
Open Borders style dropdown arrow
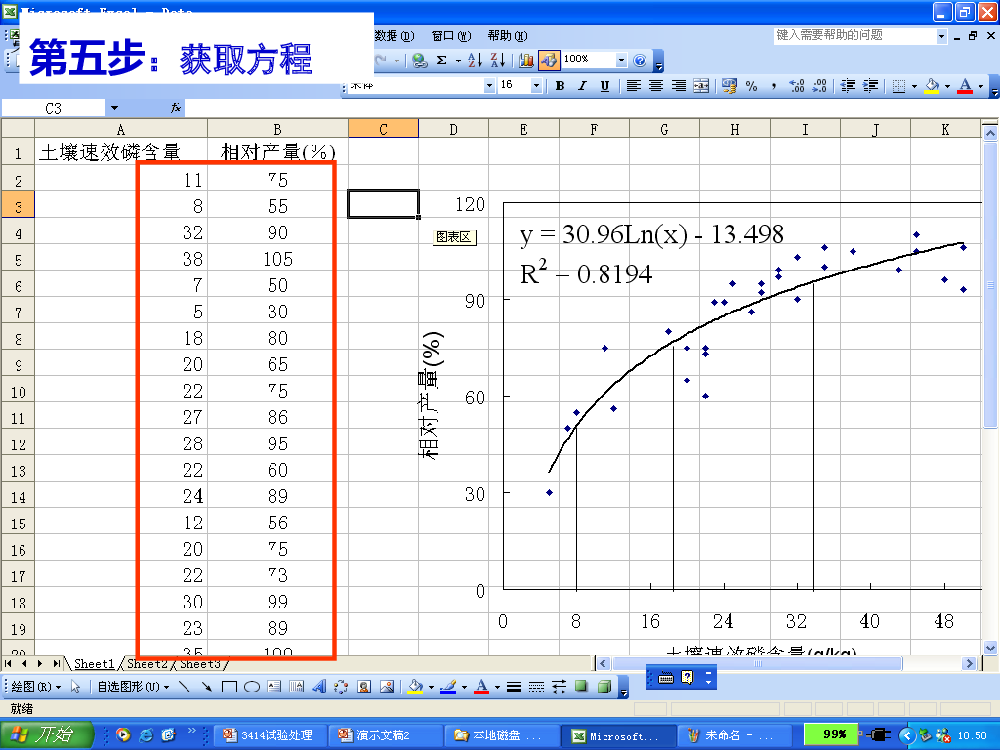914,85
